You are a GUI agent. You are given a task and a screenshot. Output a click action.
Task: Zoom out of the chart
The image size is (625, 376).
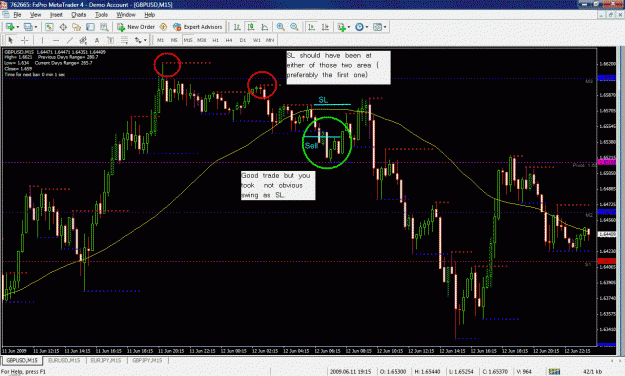click(x=294, y=27)
